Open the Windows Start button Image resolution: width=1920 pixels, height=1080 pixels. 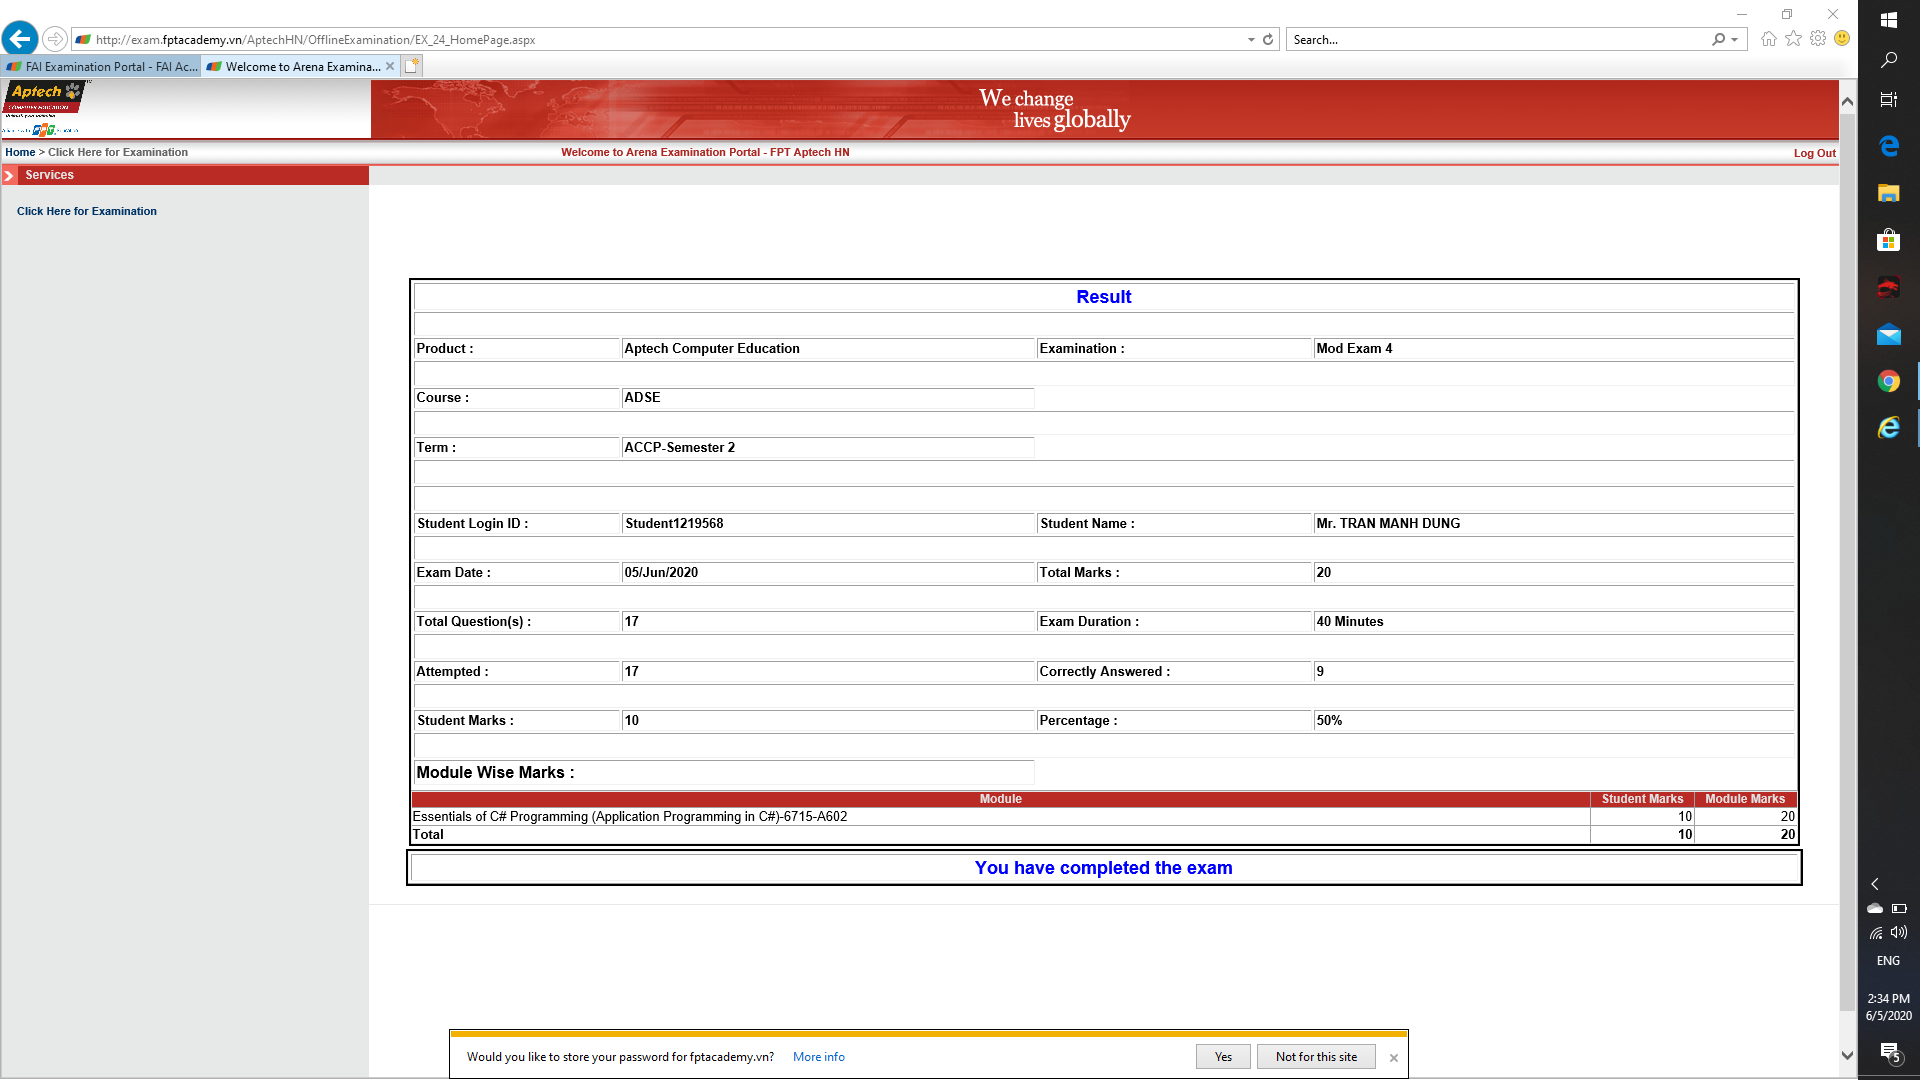pos(1889,20)
